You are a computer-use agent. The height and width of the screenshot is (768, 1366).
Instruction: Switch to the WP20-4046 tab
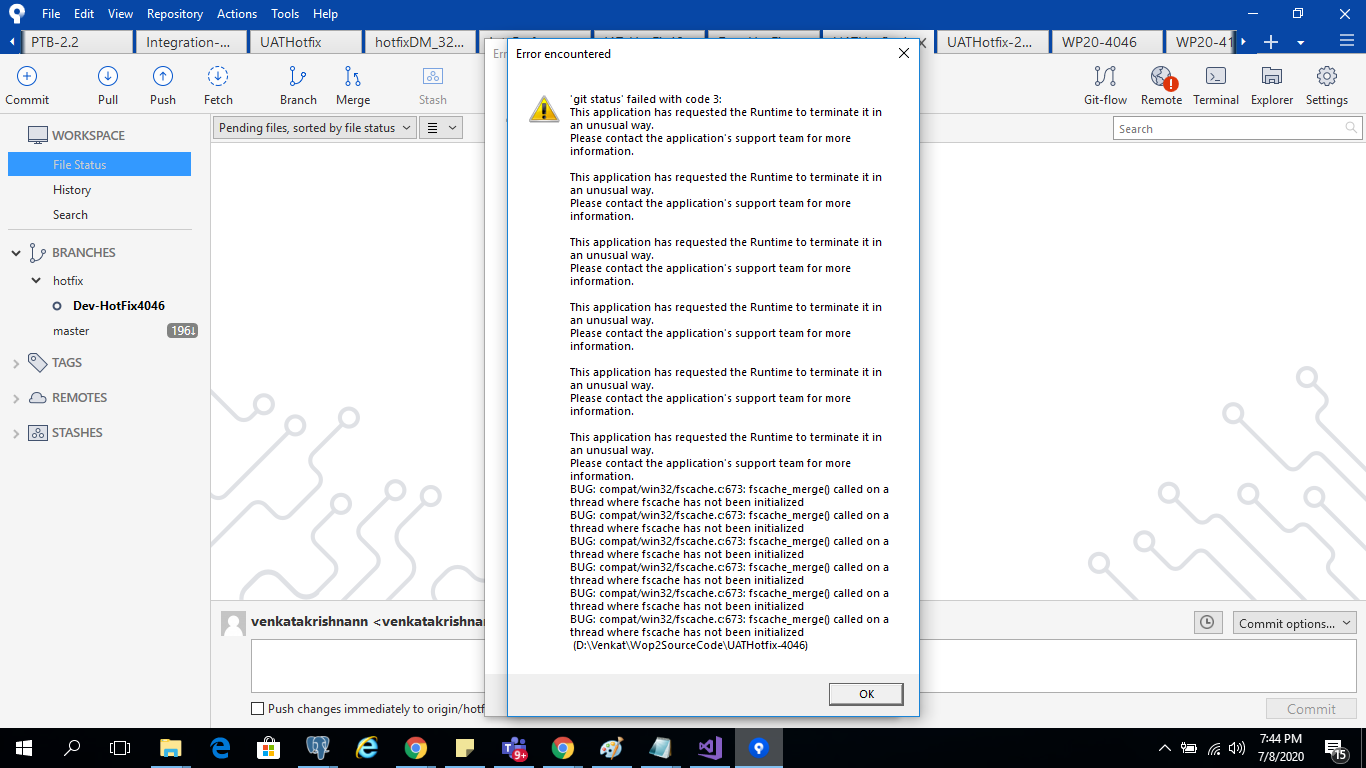(x=1107, y=42)
